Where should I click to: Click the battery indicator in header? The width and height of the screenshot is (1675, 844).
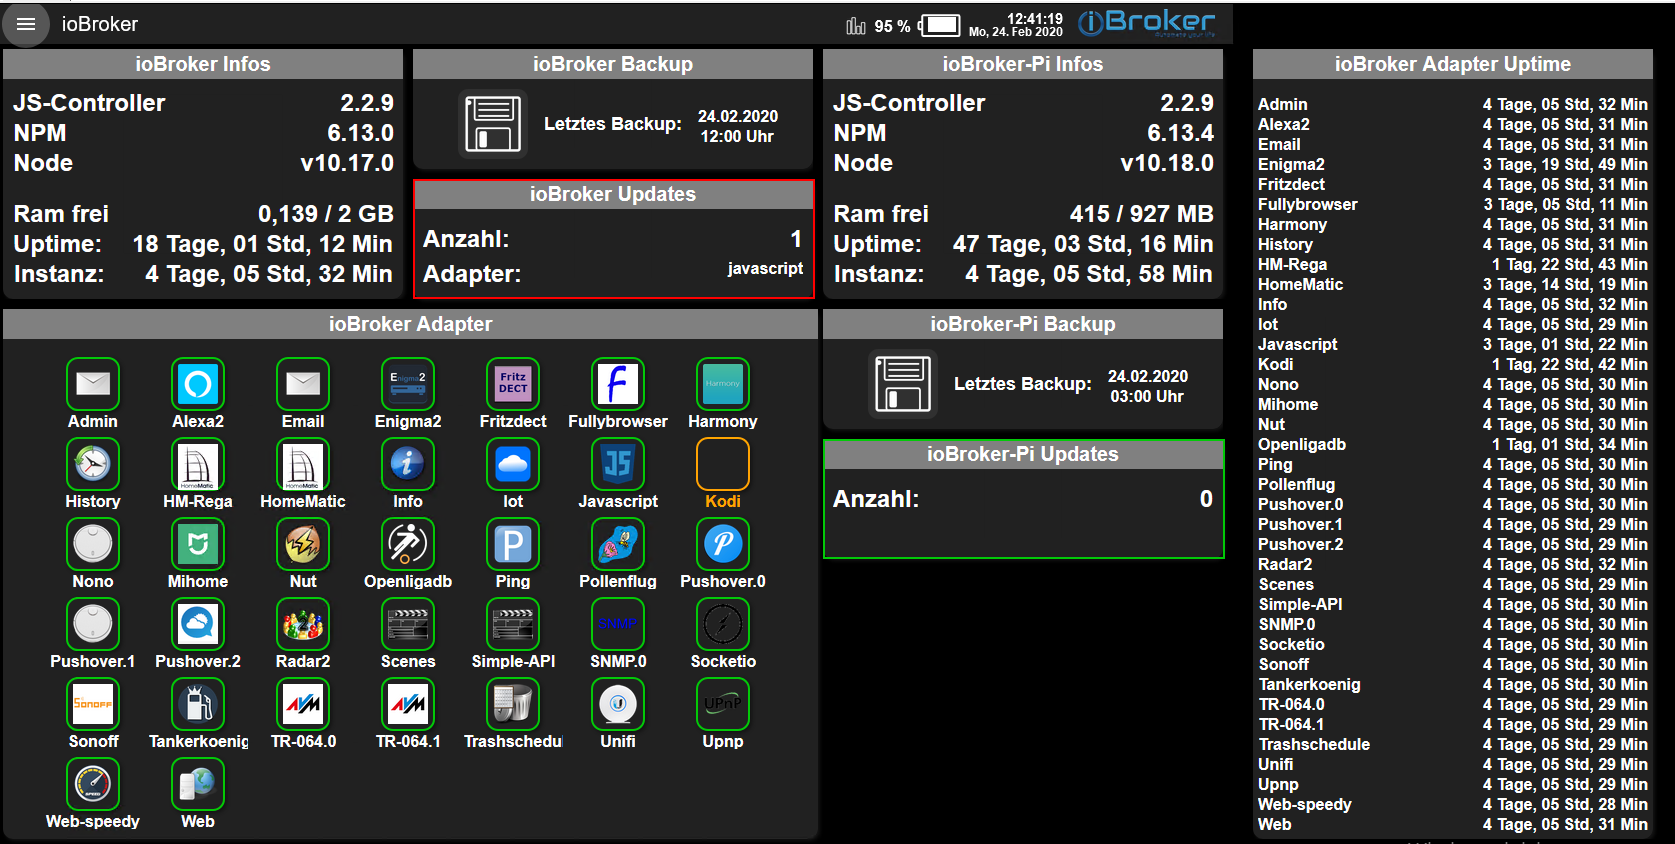click(x=940, y=25)
